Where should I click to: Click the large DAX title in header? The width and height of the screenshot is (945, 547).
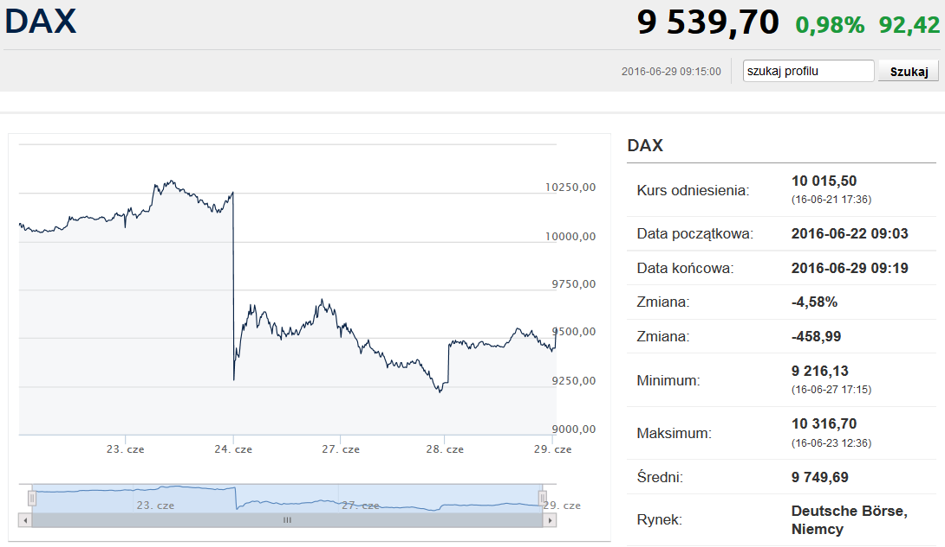tap(41, 22)
